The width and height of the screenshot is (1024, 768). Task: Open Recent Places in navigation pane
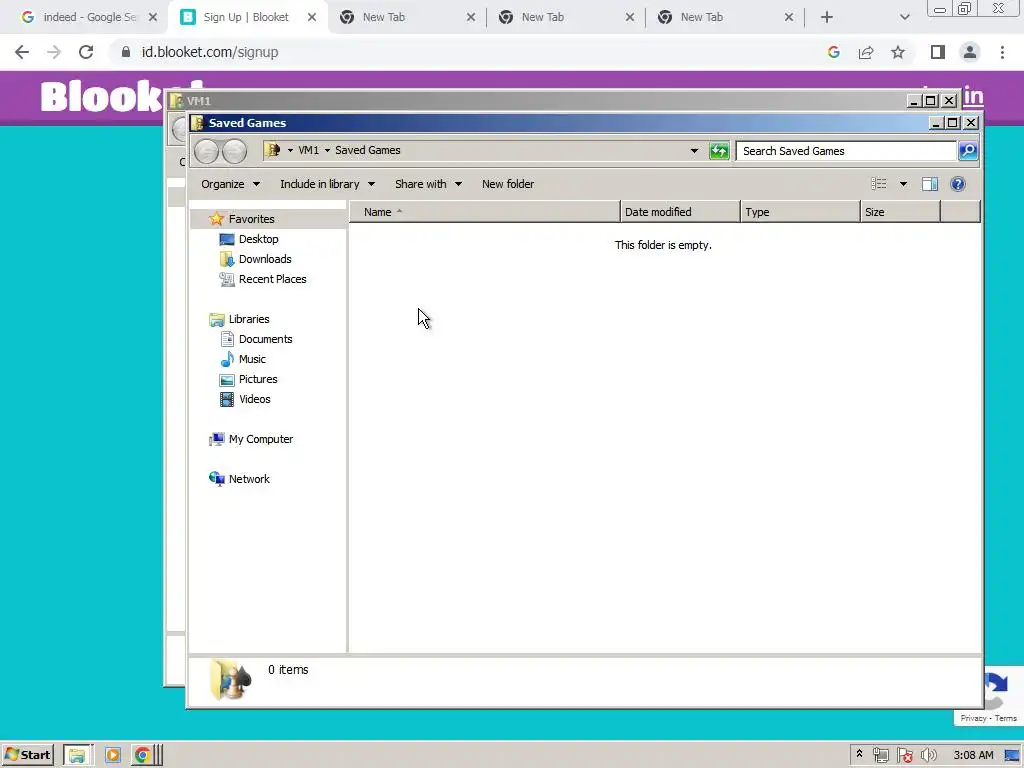point(272,280)
